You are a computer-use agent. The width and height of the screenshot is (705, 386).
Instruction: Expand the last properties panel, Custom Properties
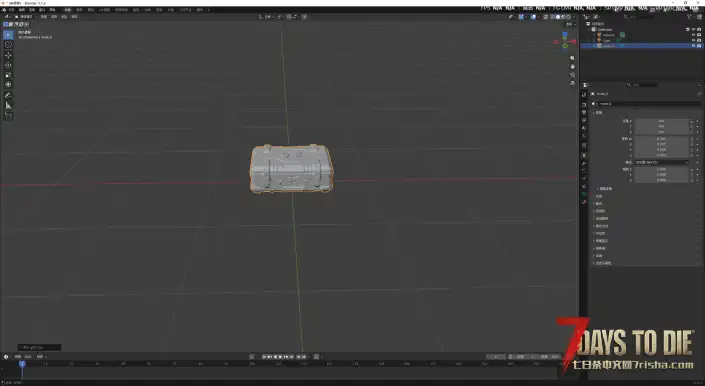[x=602, y=263]
